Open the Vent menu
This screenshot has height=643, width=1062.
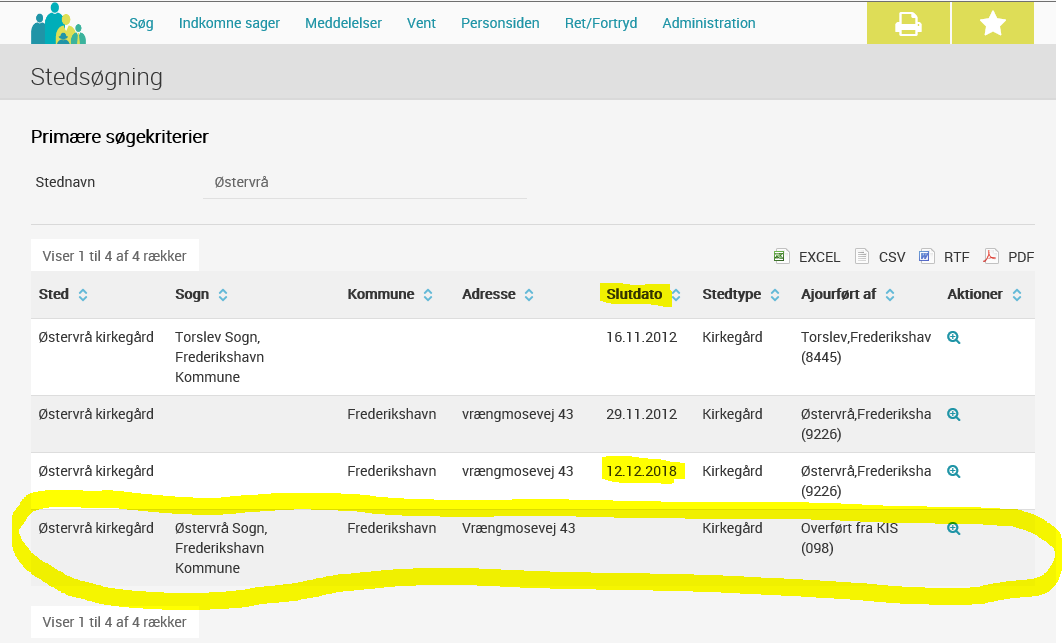click(421, 23)
